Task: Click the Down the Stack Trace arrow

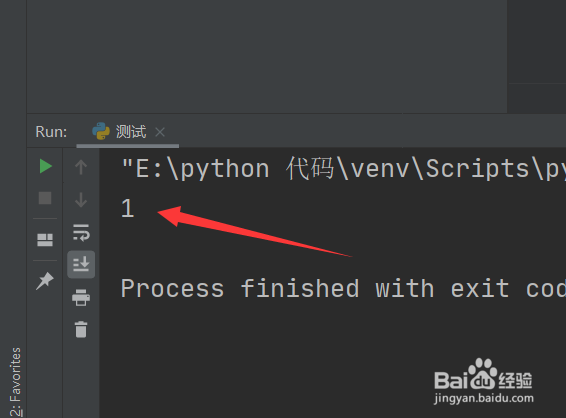Action: pyautogui.click(x=81, y=200)
